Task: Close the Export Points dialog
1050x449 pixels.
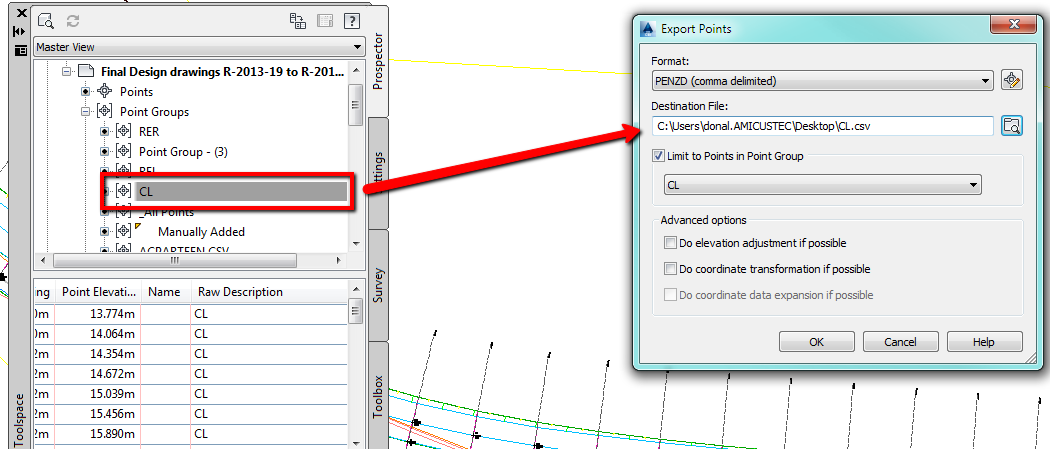Action: coord(1013,25)
